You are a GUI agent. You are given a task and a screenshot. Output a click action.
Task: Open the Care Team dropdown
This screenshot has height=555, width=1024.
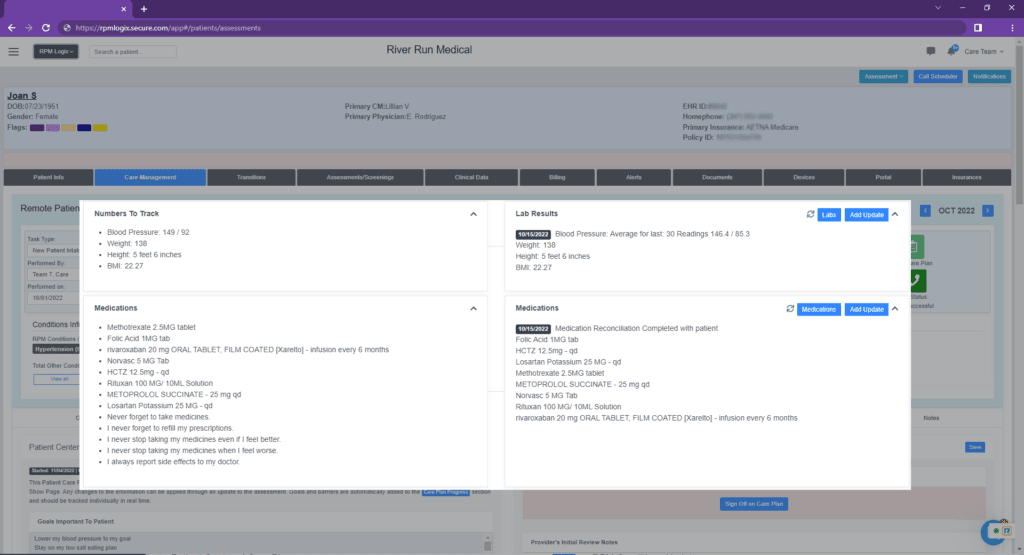click(x=984, y=52)
